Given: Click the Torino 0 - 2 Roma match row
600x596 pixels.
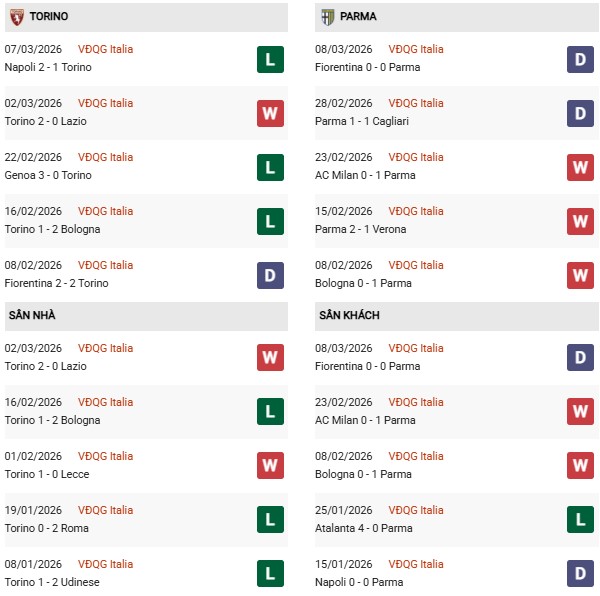Looking at the screenshot, I should point(48,528).
